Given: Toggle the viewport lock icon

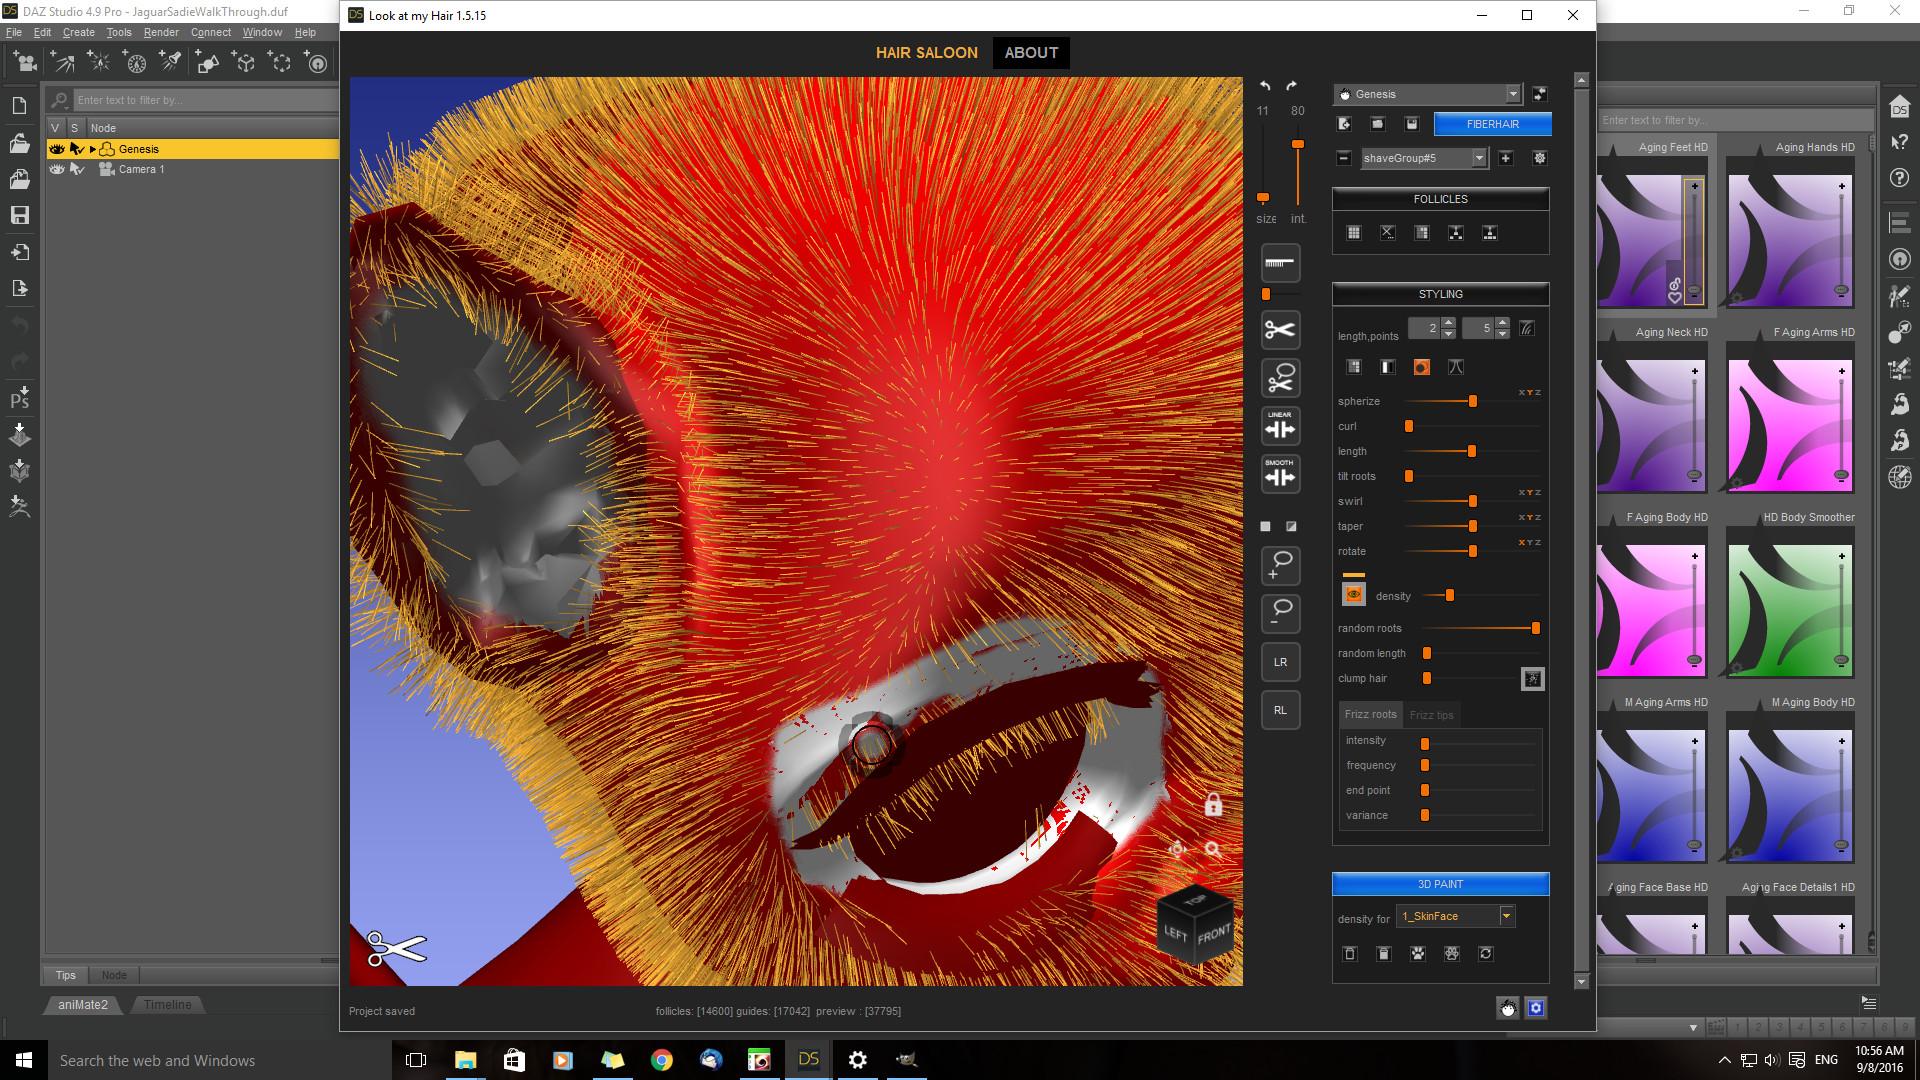Looking at the screenshot, I should pos(1213,805).
